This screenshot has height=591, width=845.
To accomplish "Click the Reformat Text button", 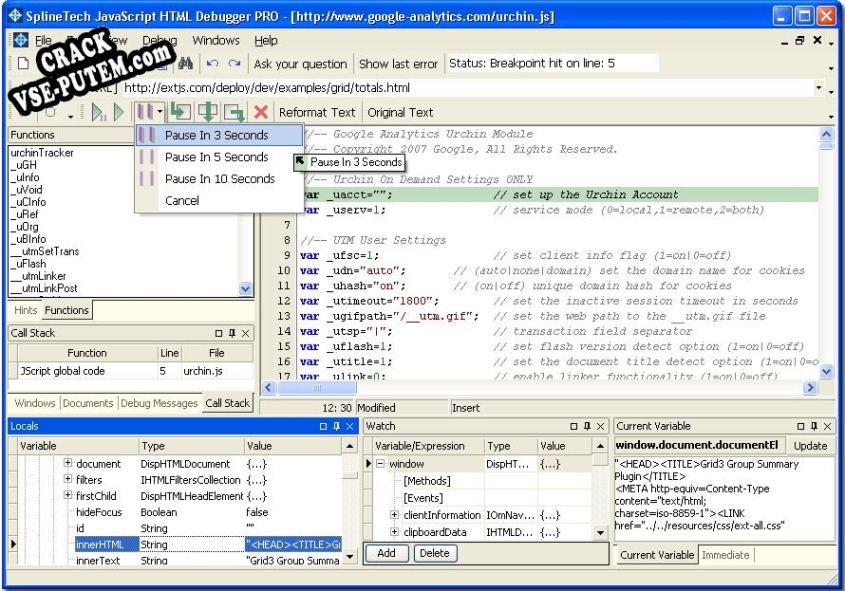I will click(316, 112).
